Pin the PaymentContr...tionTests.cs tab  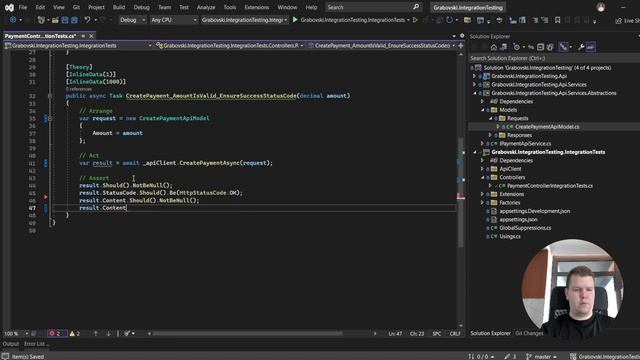pyautogui.click(x=83, y=36)
